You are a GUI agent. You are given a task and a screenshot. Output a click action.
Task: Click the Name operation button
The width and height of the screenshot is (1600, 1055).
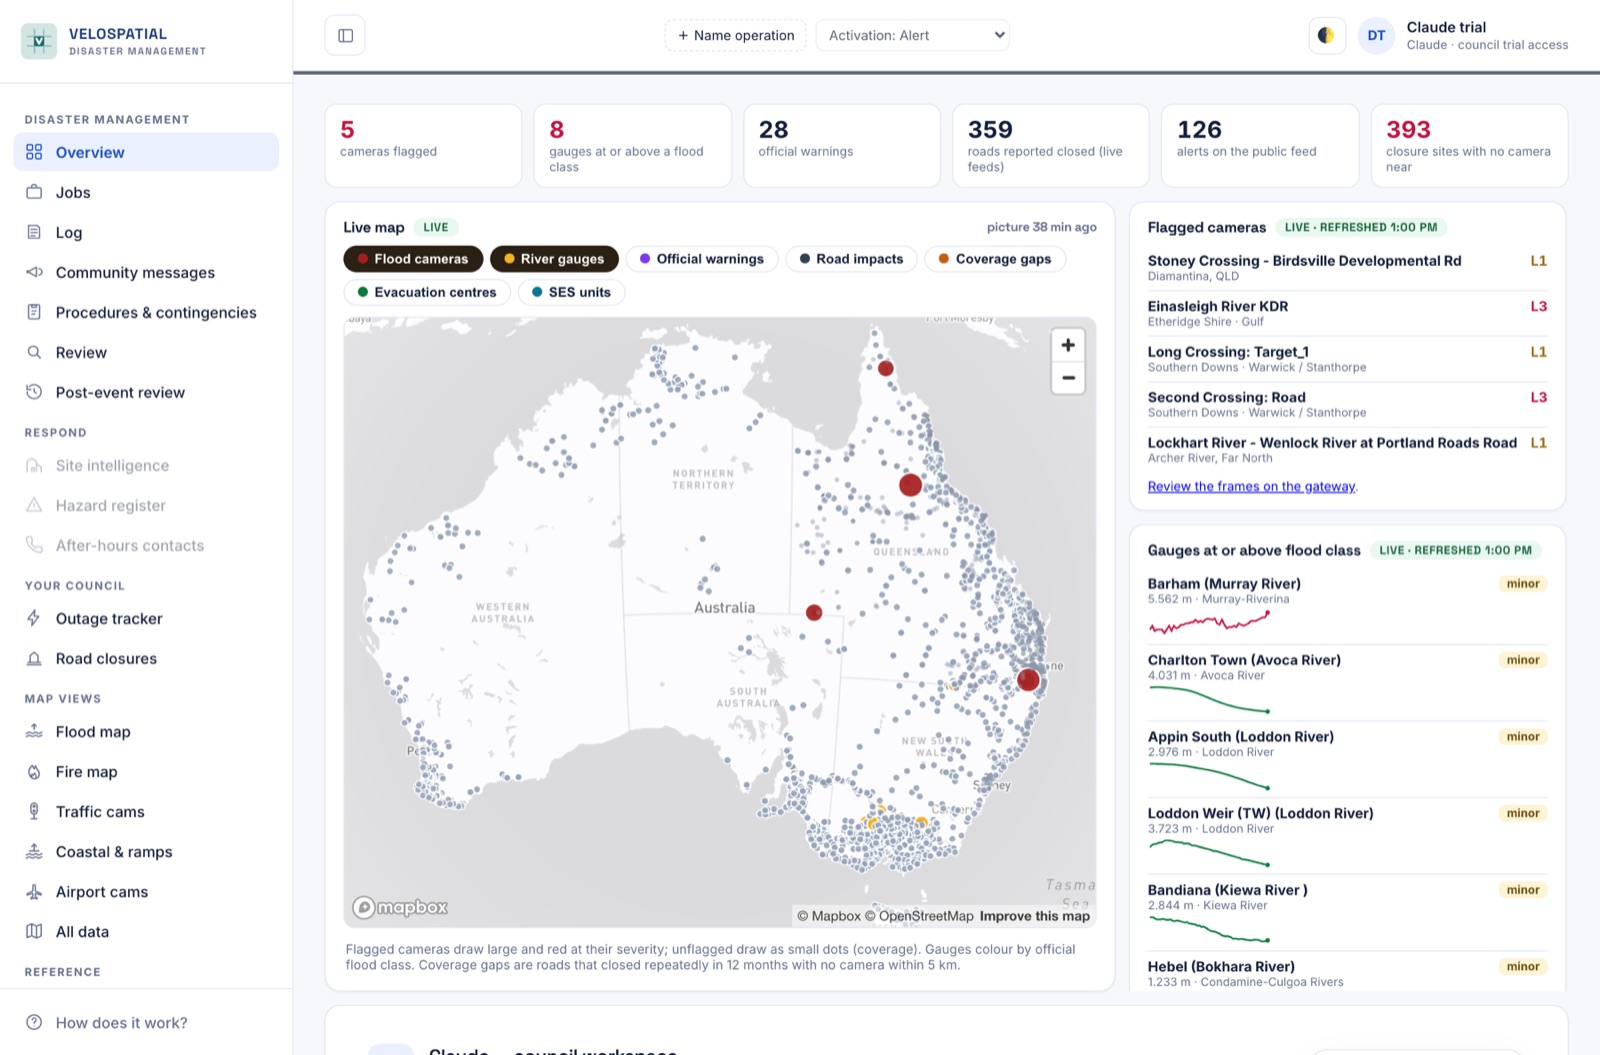click(x=736, y=36)
